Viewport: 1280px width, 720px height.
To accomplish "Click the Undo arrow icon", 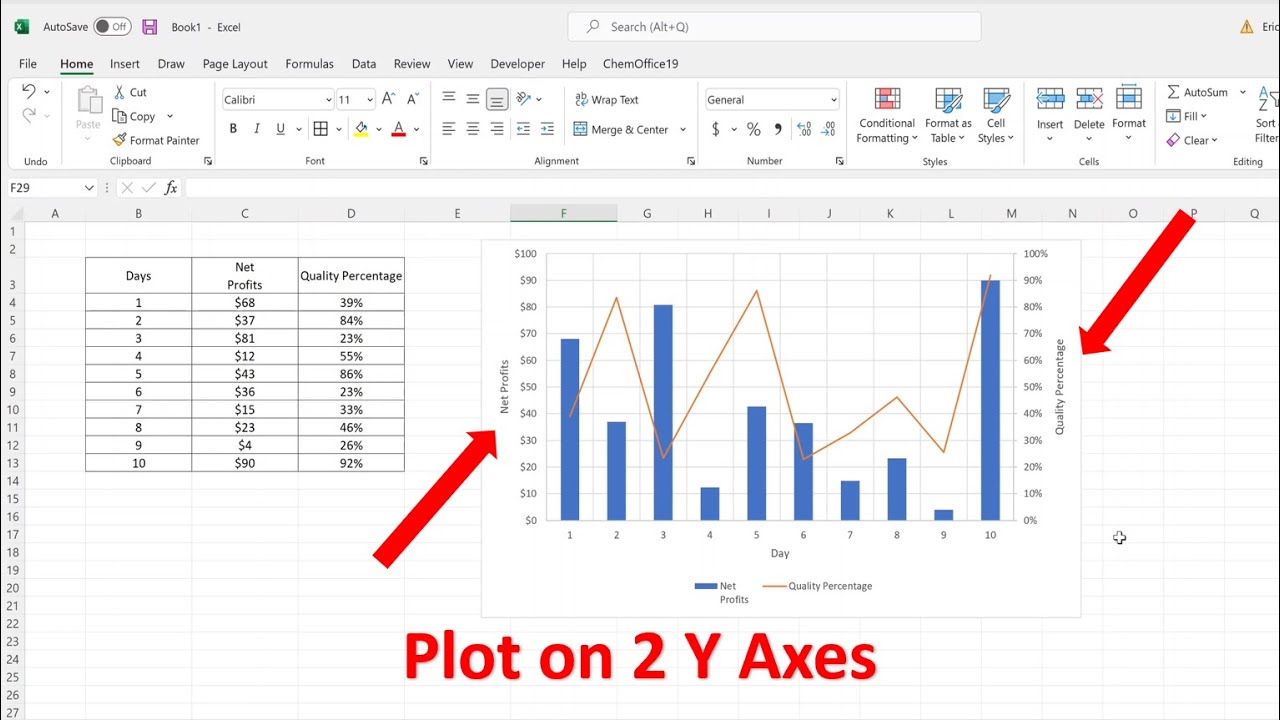I will point(29,92).
